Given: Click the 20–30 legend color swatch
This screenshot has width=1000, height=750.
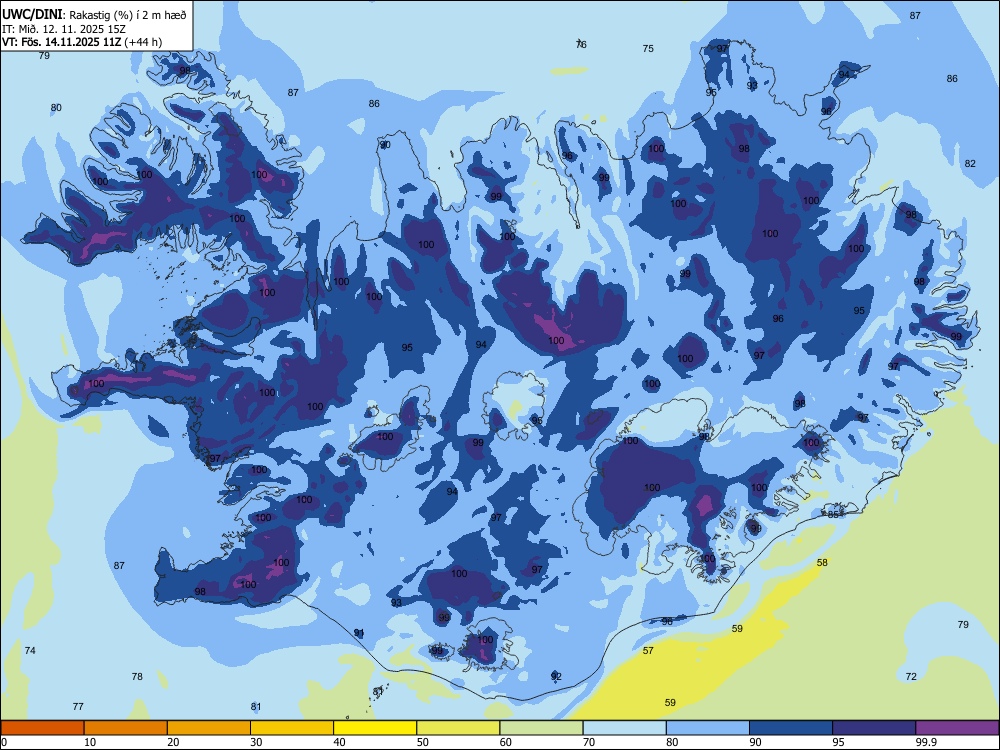Looking at the screenshot, I should point(209,728).
